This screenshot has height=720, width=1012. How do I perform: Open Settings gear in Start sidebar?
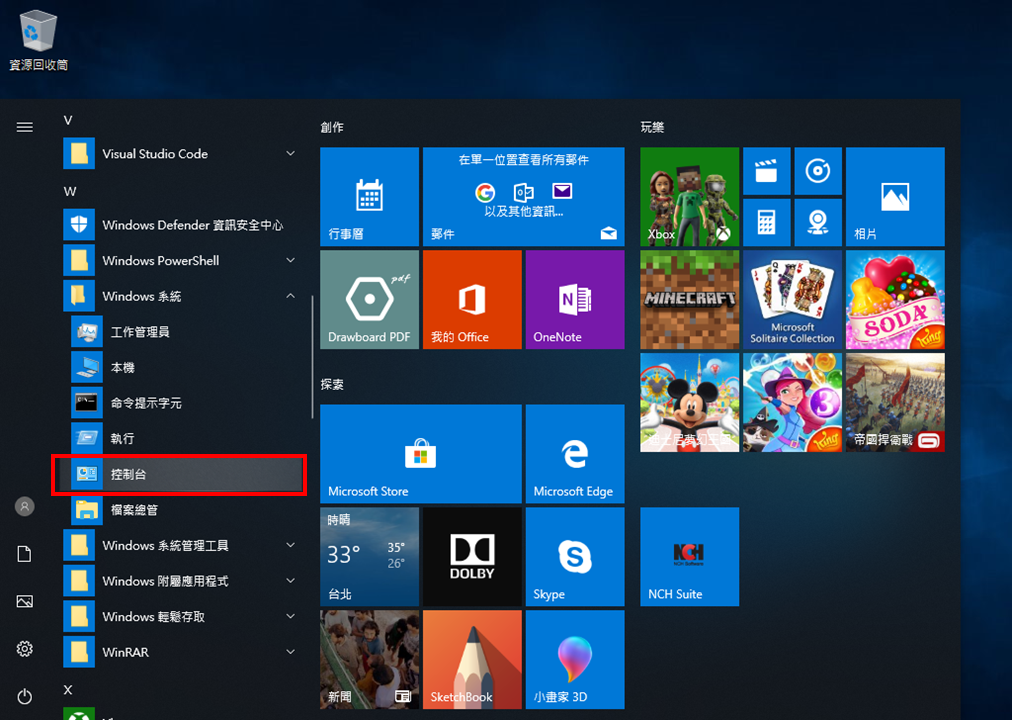(x=25, y=648)
